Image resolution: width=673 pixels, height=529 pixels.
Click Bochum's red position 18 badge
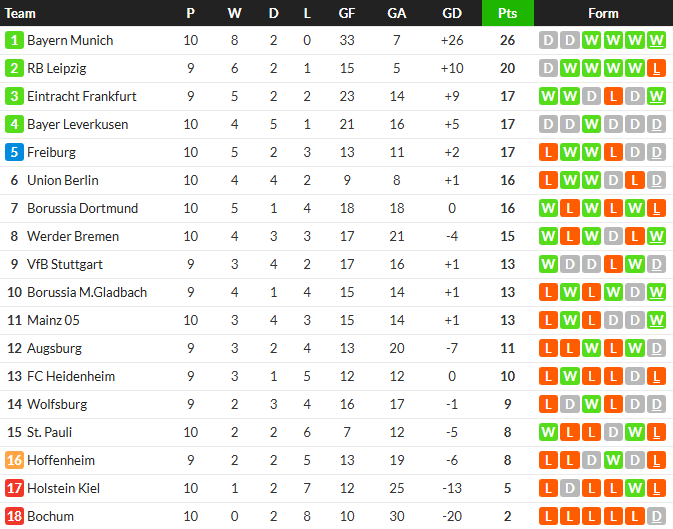coord(14,517)
